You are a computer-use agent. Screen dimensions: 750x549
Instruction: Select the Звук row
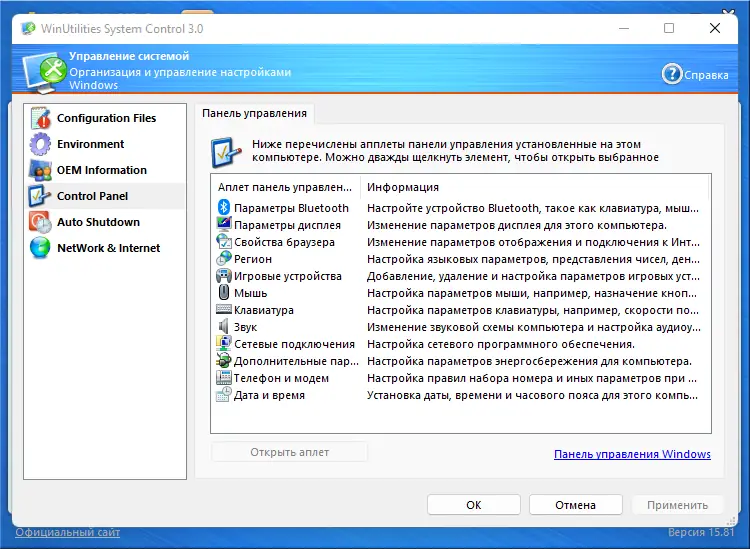460,327
